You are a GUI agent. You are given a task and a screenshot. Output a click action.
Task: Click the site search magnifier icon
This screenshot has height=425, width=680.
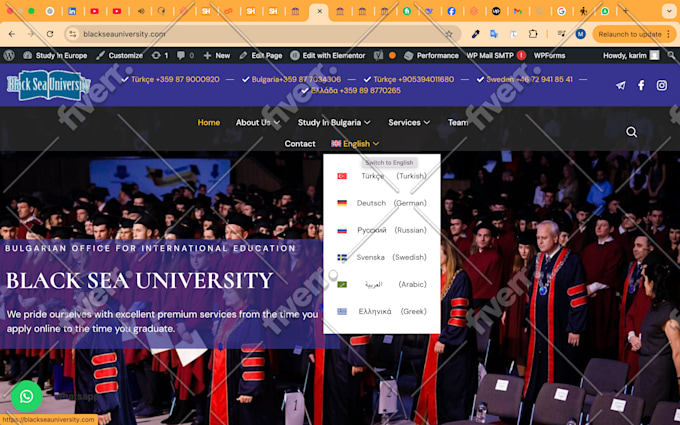(631, 132)
